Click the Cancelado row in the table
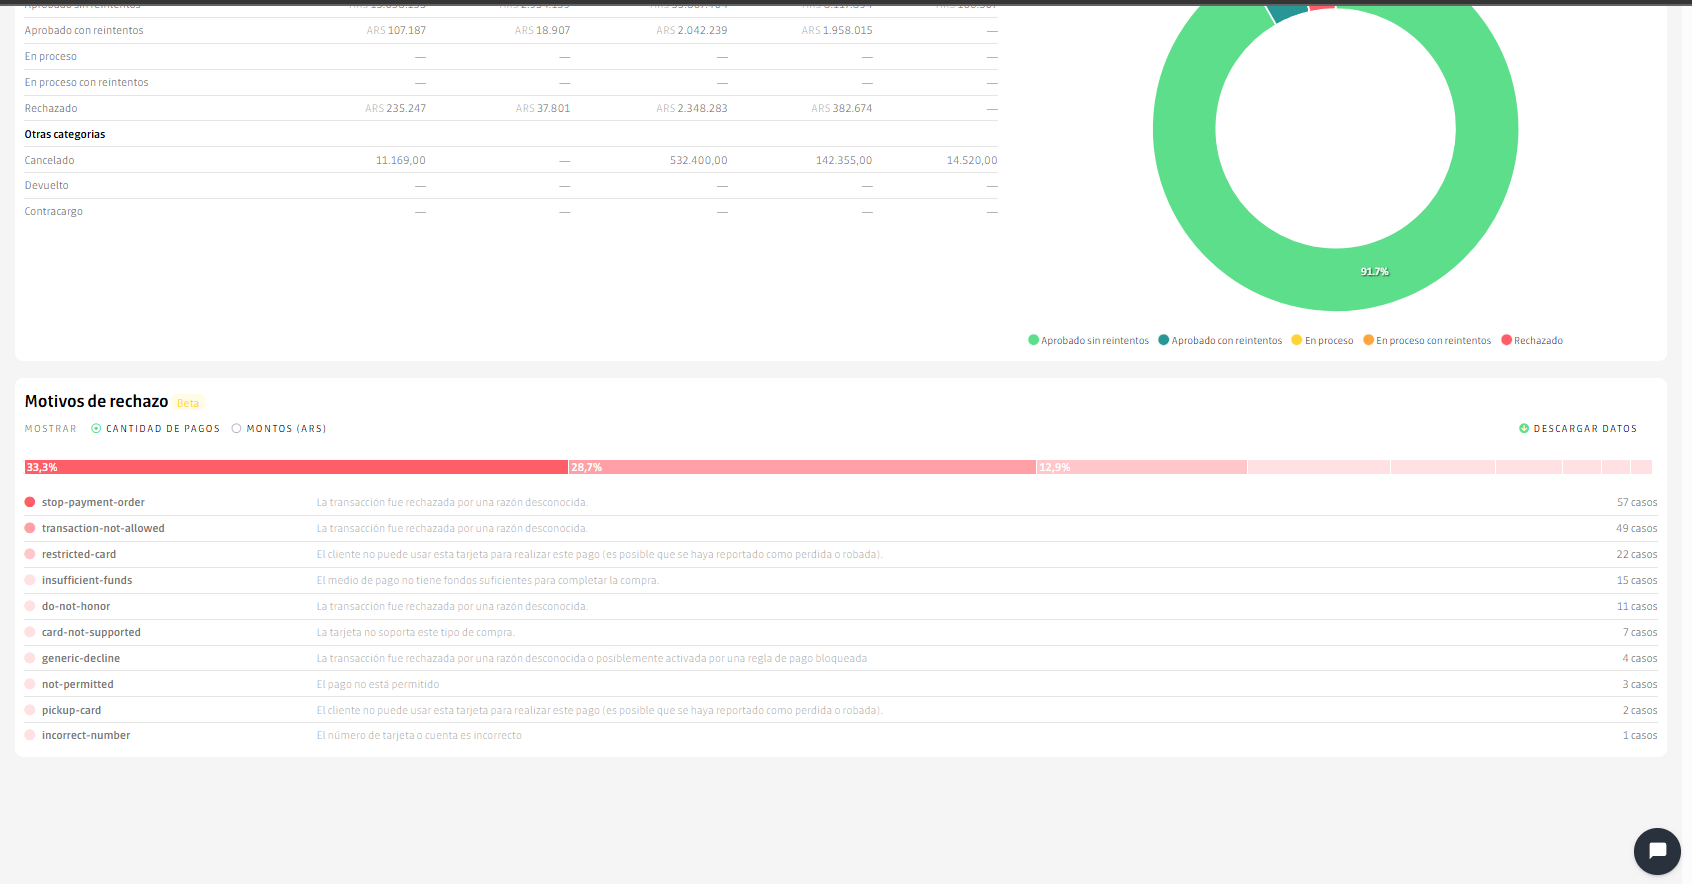The height and width of the screenshot is (884, 1692). 50,160
